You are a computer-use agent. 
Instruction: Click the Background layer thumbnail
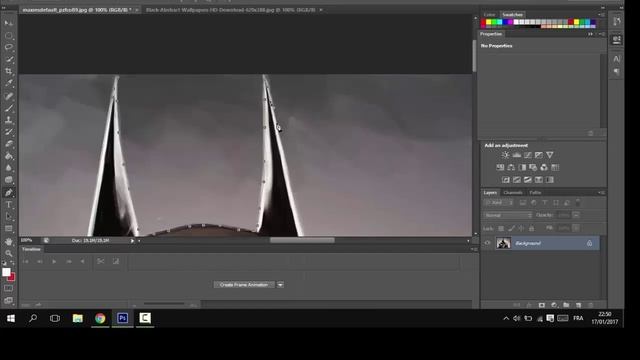point(503,243)
